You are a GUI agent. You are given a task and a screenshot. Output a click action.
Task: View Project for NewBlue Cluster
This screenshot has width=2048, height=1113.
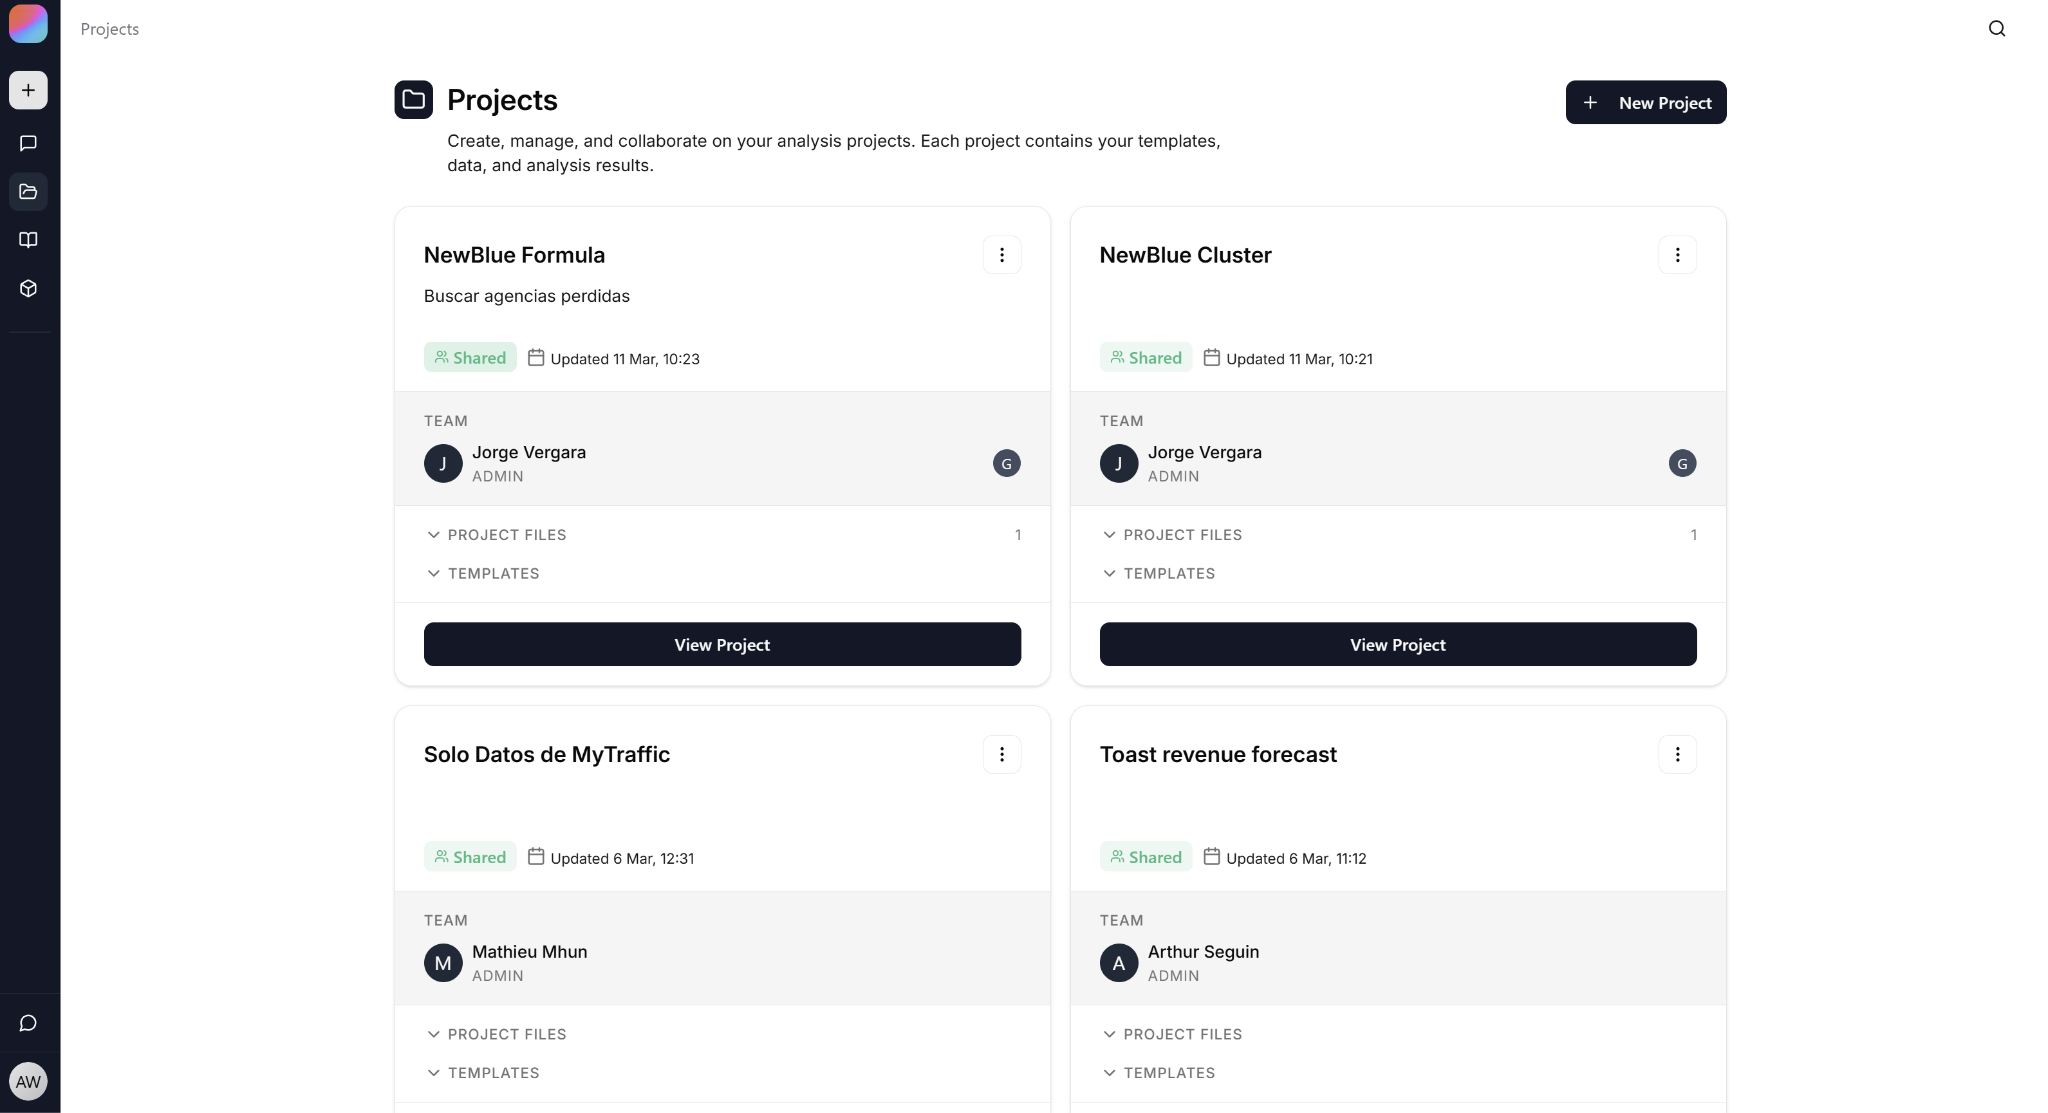pyautogui.click(x=1397, y=644)
